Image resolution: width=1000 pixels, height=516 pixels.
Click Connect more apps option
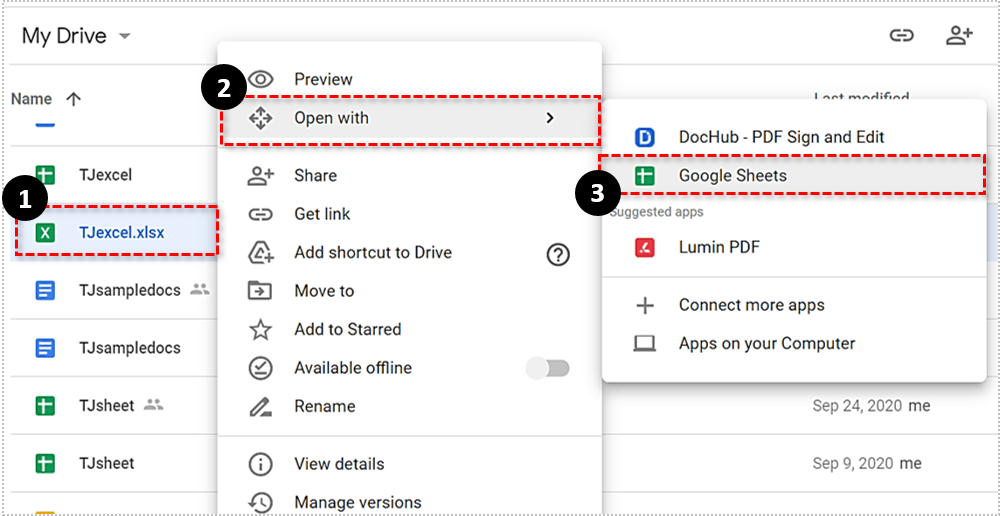click(x=751, y=305)
